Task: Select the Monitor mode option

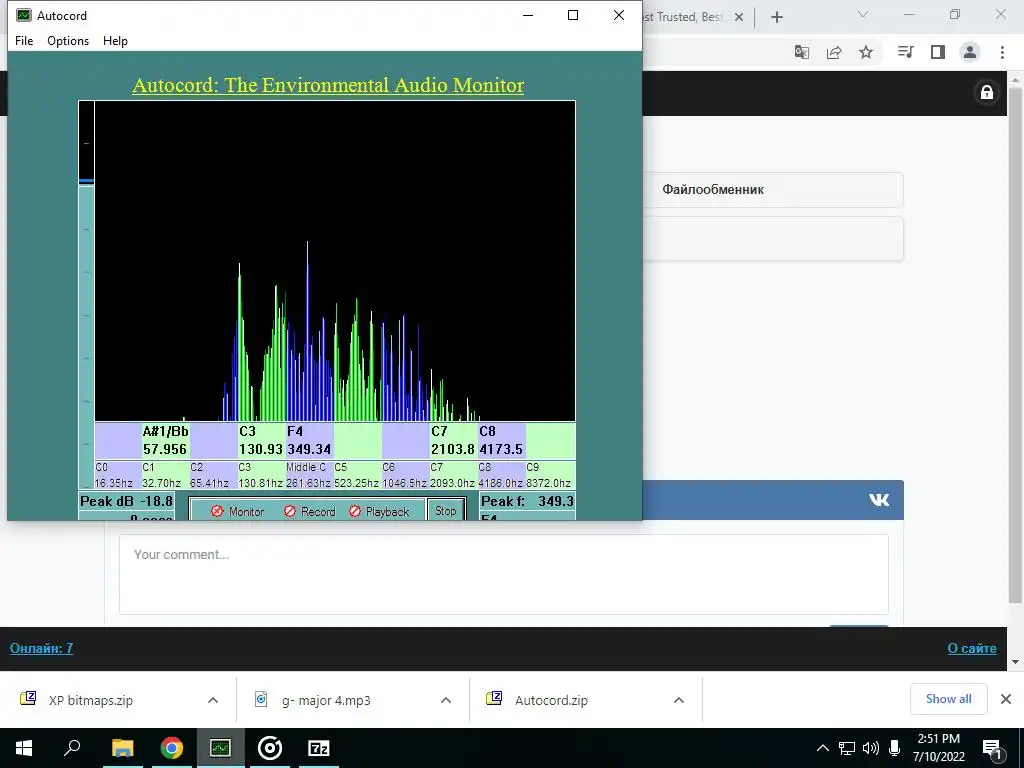Action: click(x=238, y=511)
